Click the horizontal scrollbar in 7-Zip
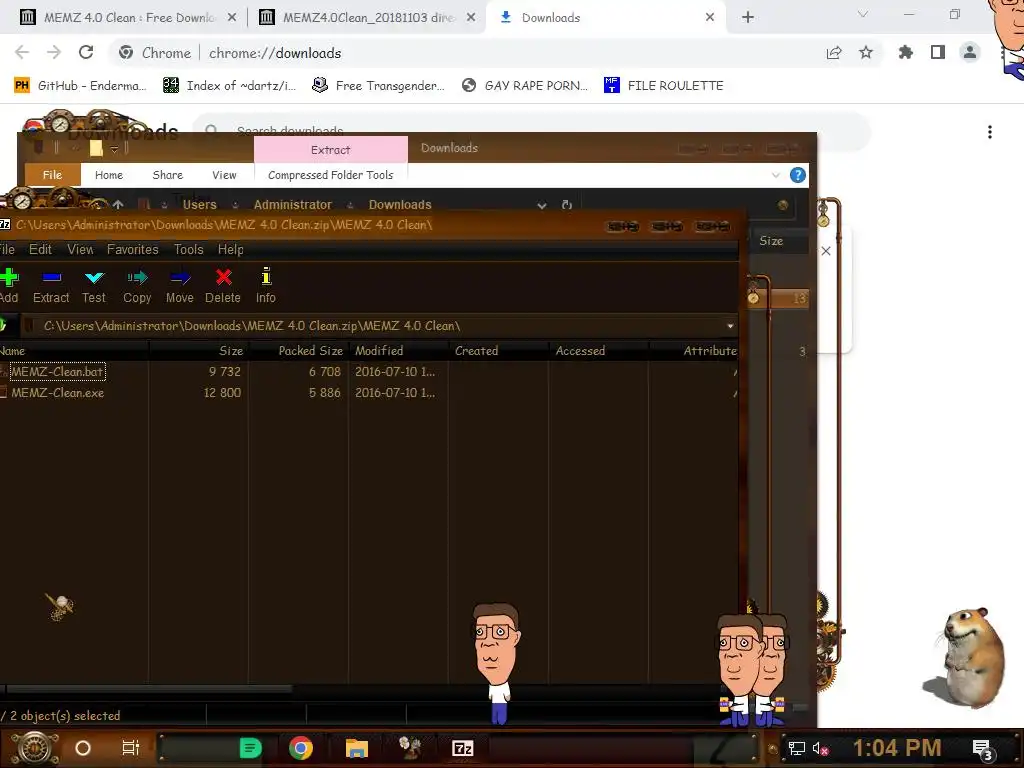 tap(149, 689)
